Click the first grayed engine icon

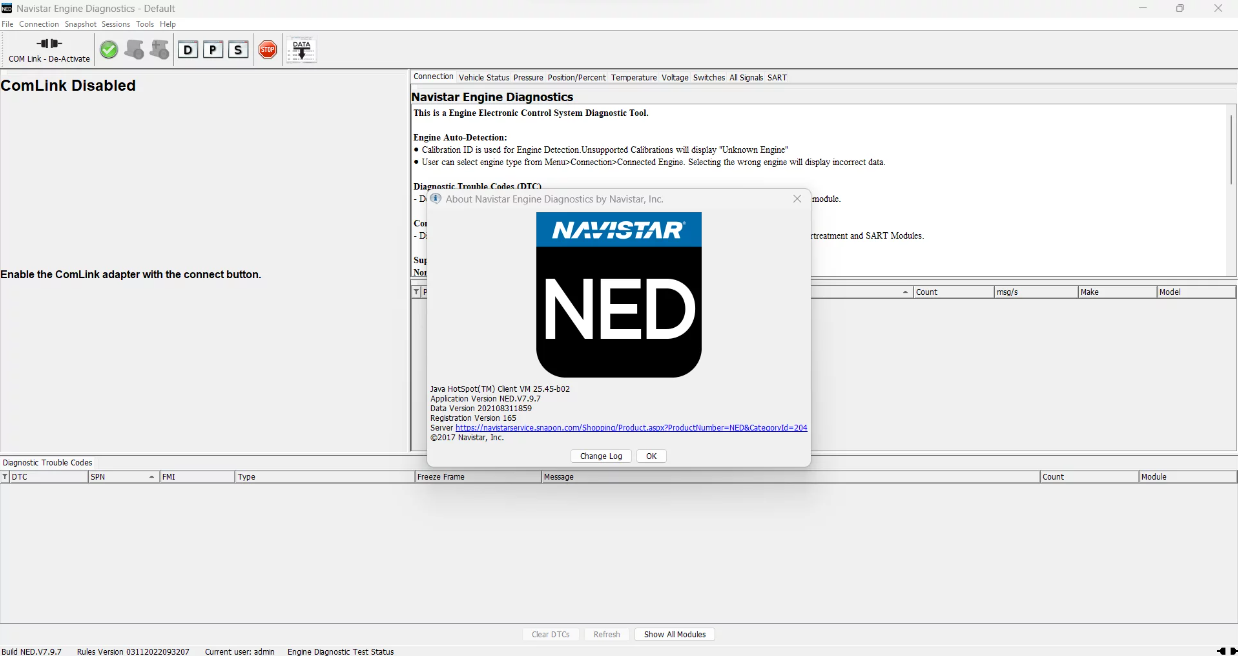pos(133,48)
